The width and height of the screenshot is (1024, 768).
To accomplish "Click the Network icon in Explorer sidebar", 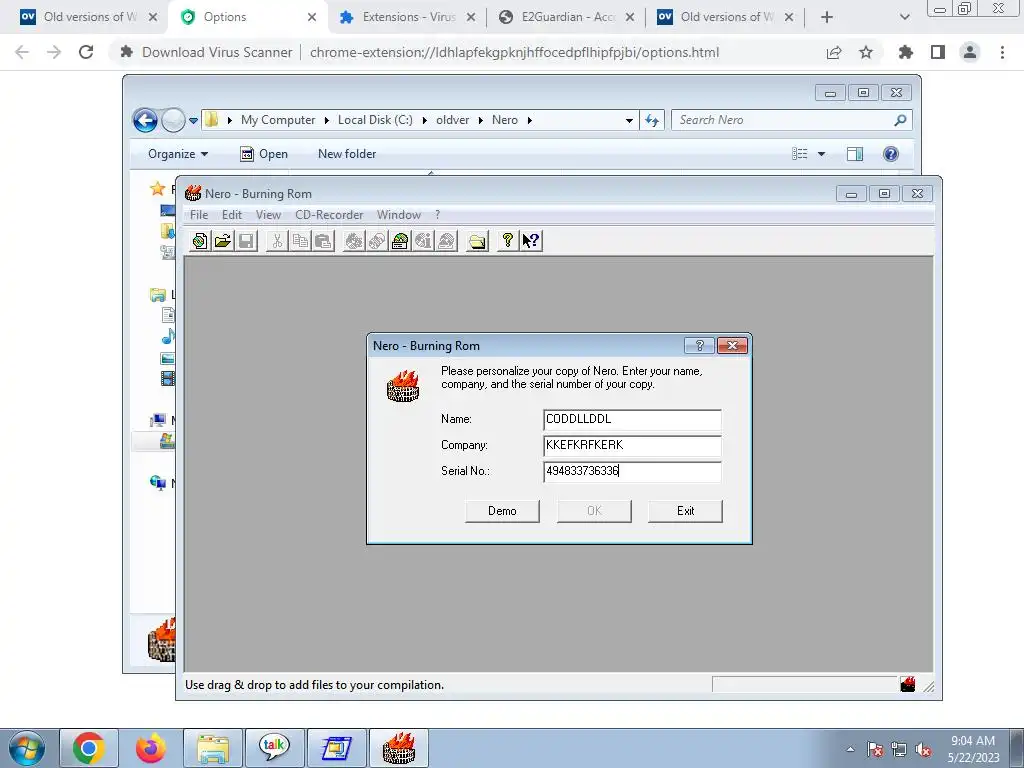I will pyautogui.click(x=157, y=483).
